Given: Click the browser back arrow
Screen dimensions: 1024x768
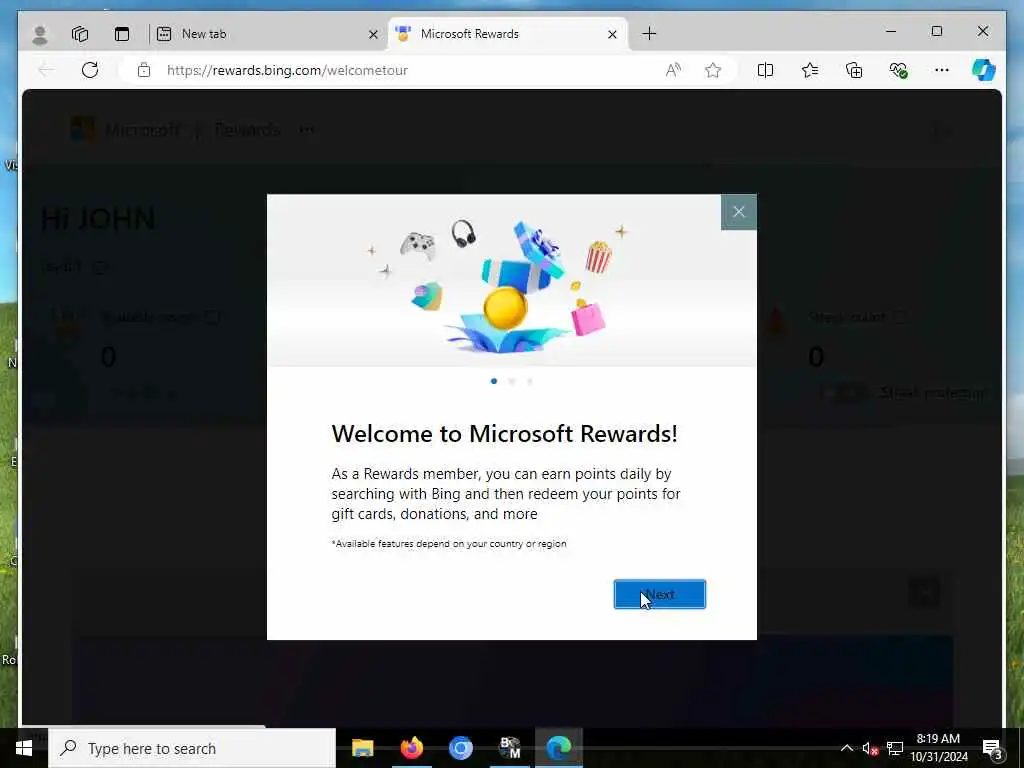Looking at the screenshot, I should [46, 70].
